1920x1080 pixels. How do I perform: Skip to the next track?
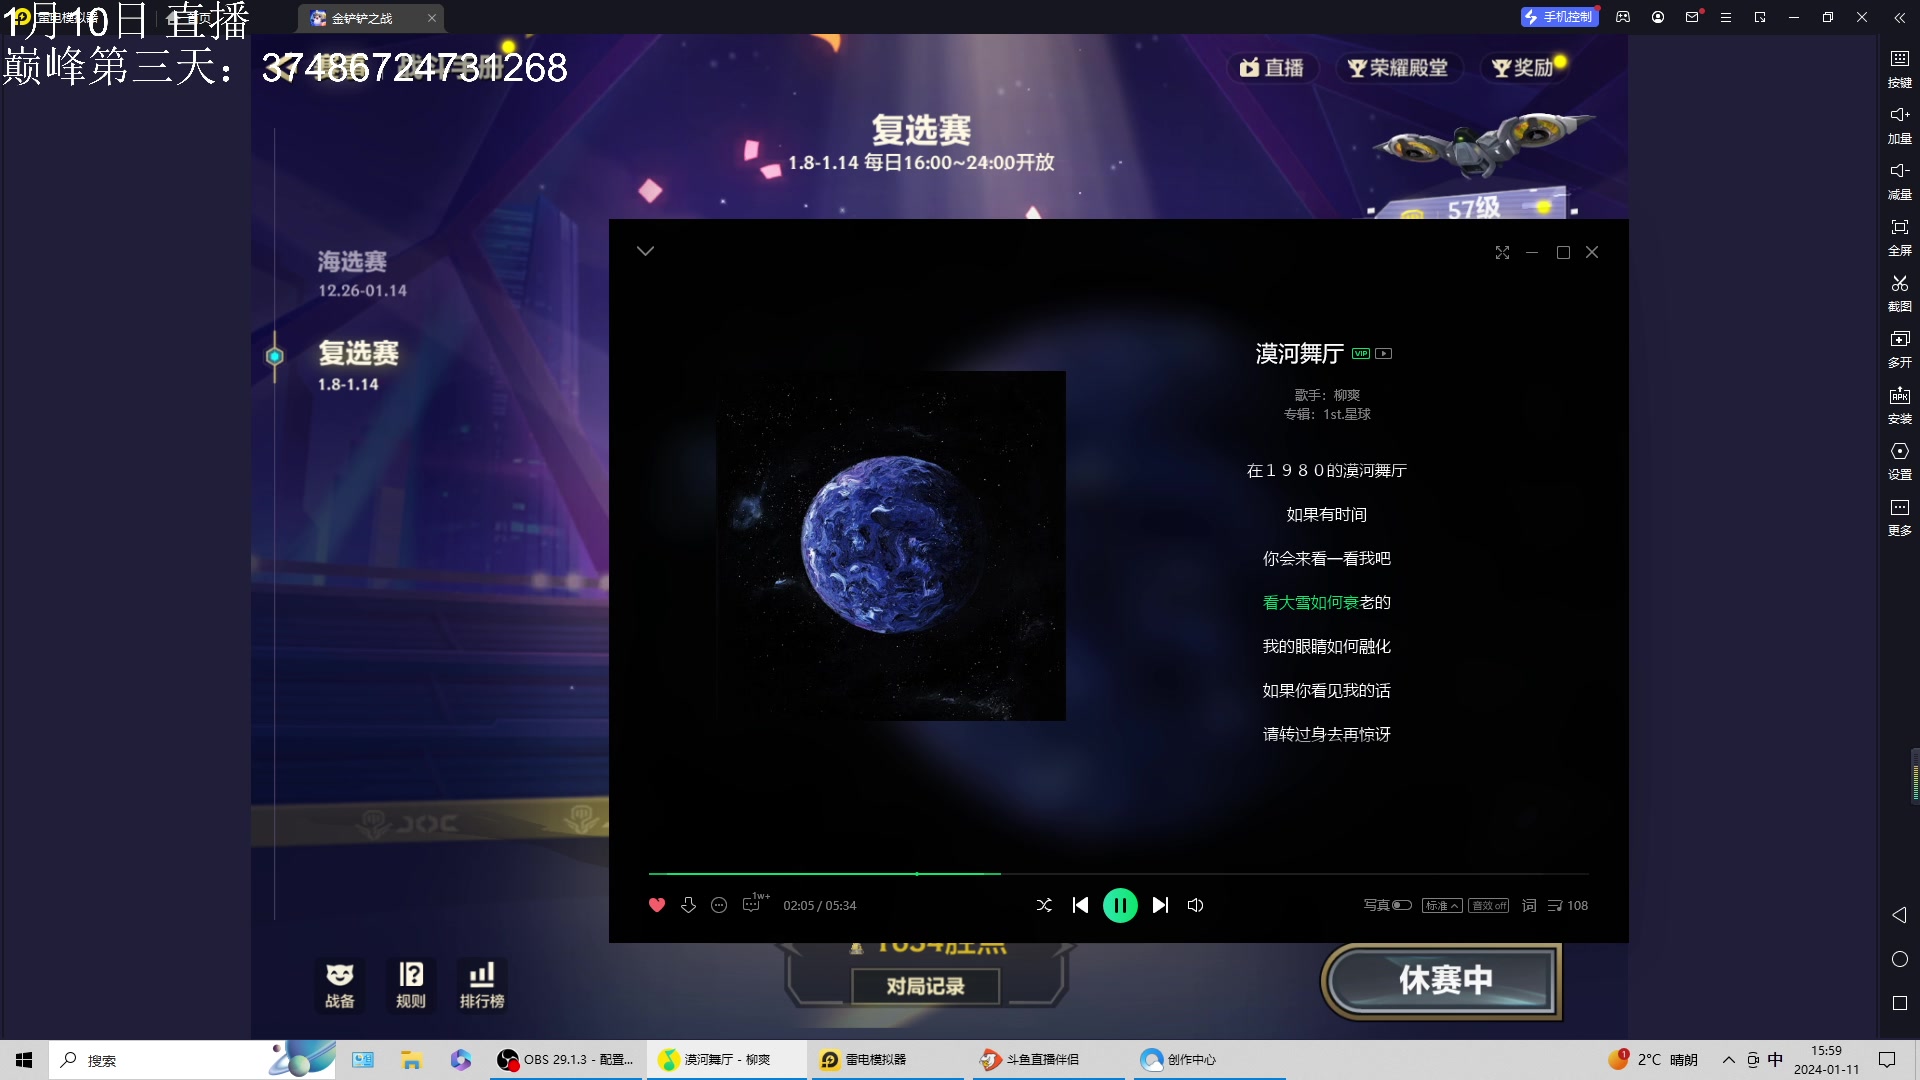click(1160, 905)
